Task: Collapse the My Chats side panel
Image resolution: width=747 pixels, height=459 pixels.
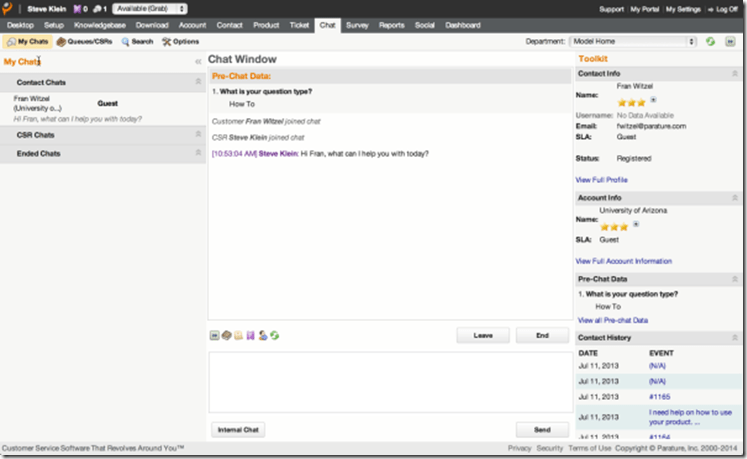Action: coord(197,61)
